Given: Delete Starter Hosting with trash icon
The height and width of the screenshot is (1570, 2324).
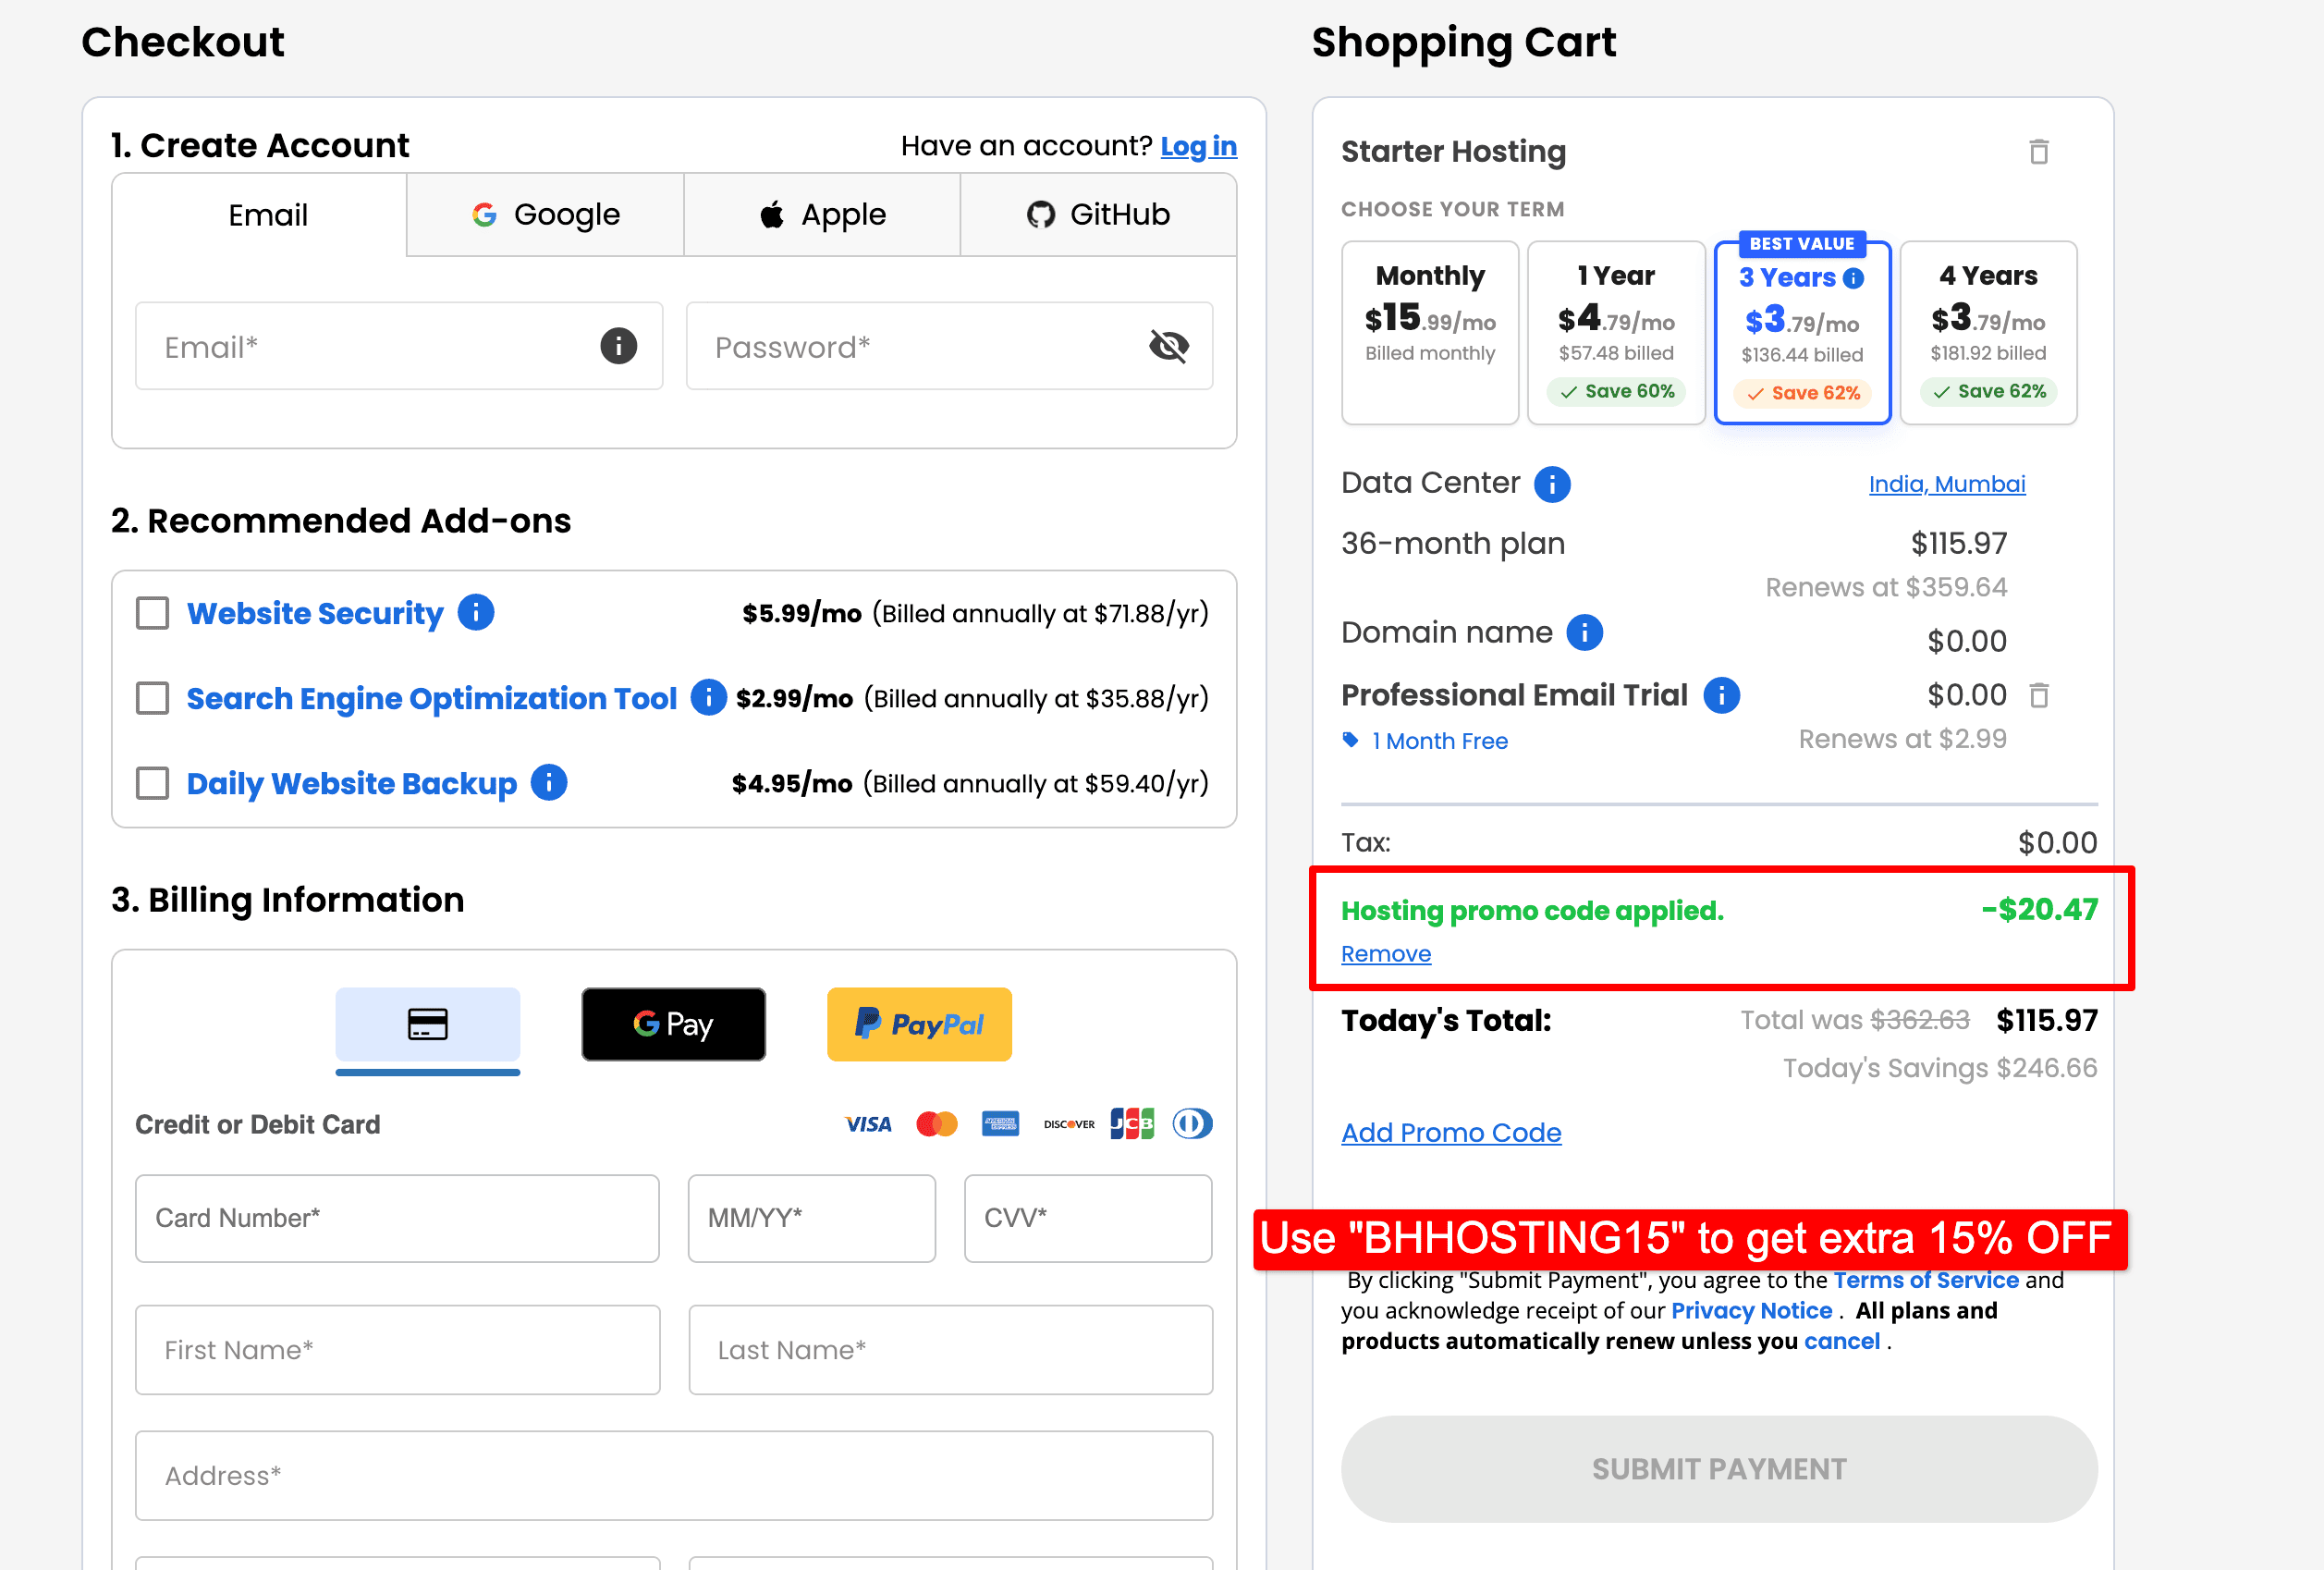Looking at the screenshot, I should click(x=2038, y=152).
